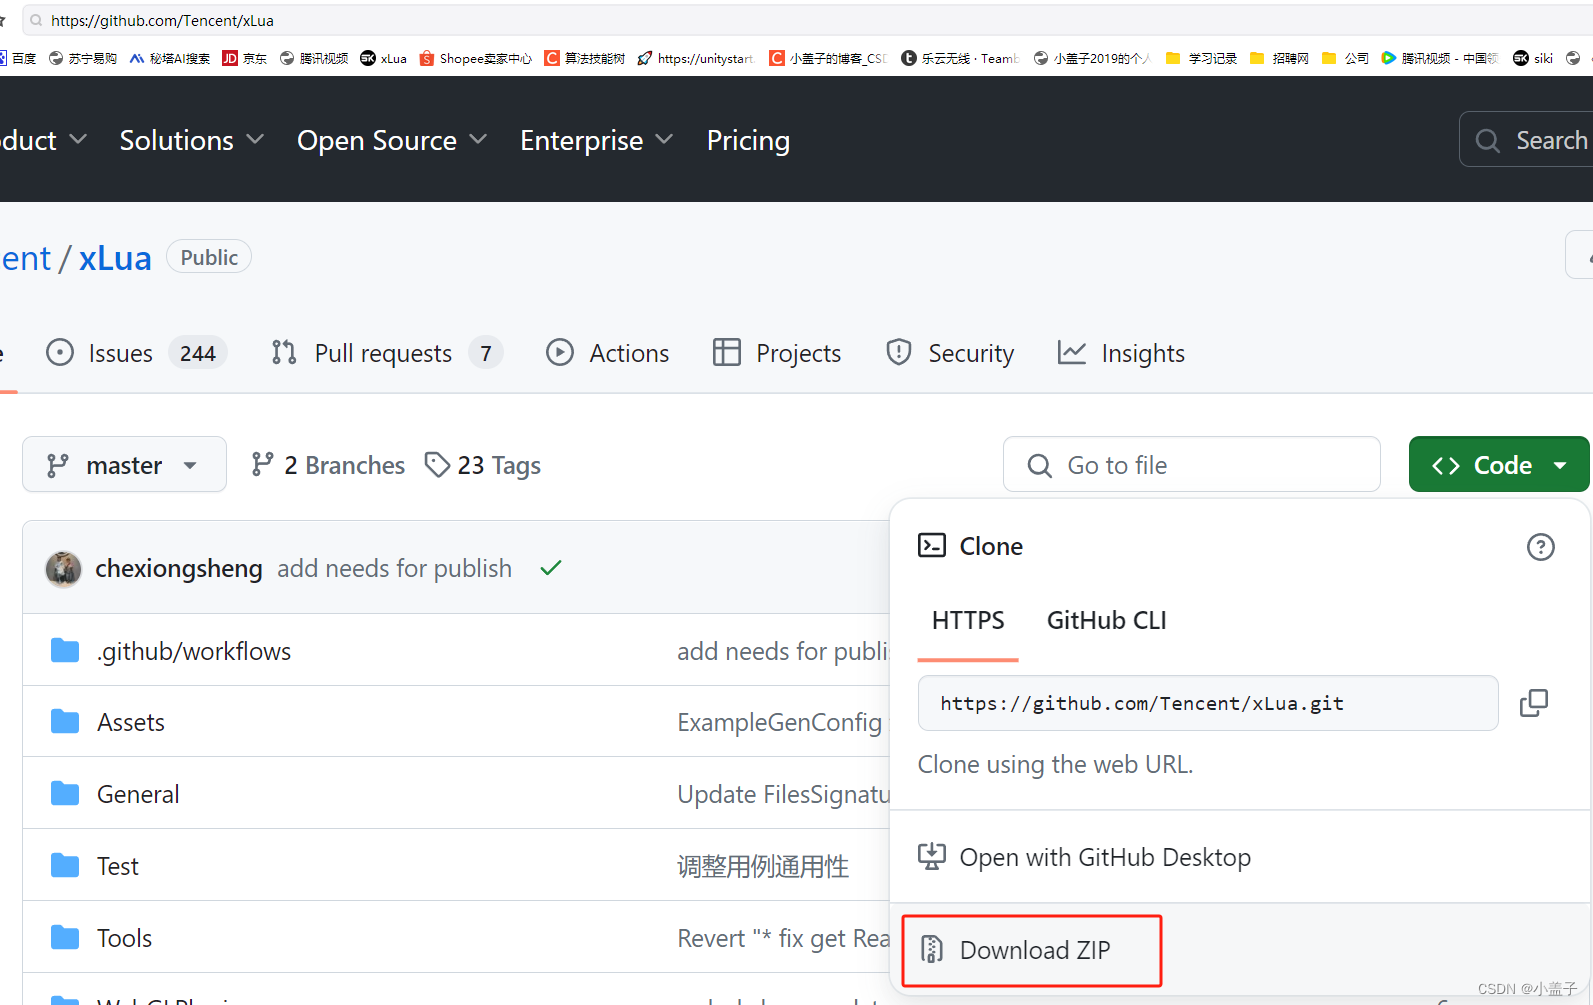Click Open with GitHub Desktop

tap(1085, 857)
